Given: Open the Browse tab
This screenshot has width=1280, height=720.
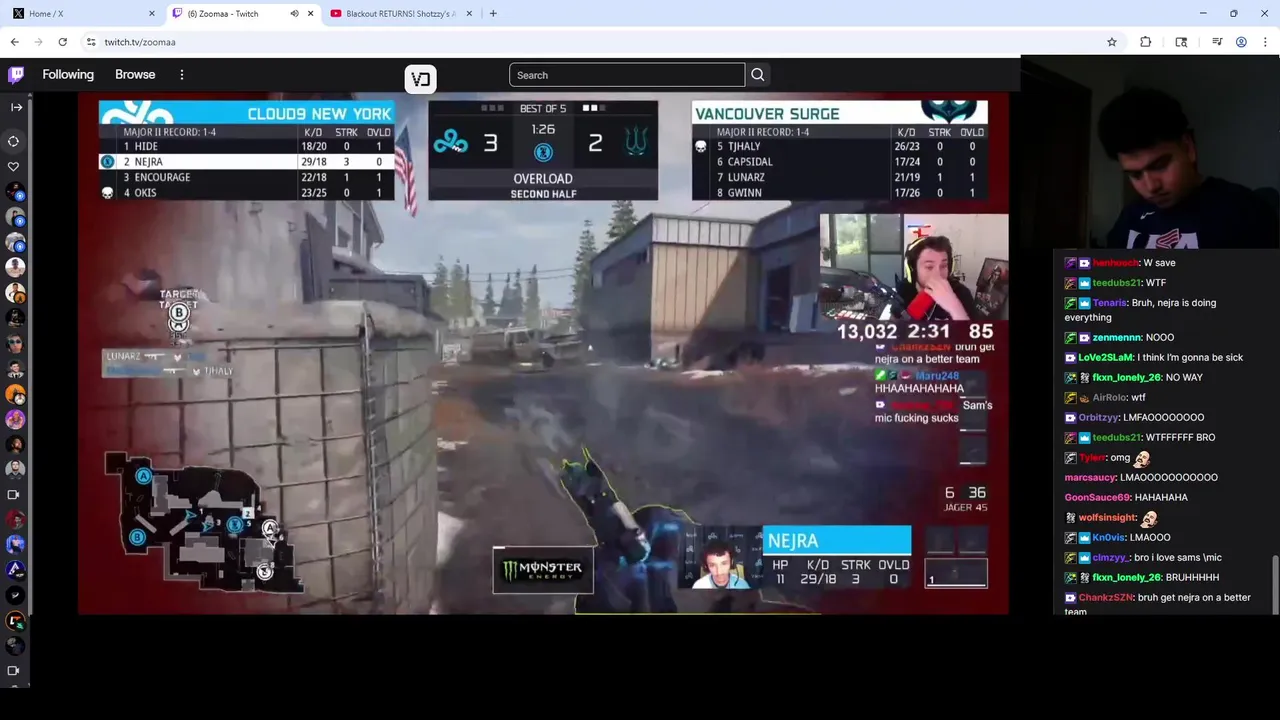Looking at the screenshot, I should (135, 75).
